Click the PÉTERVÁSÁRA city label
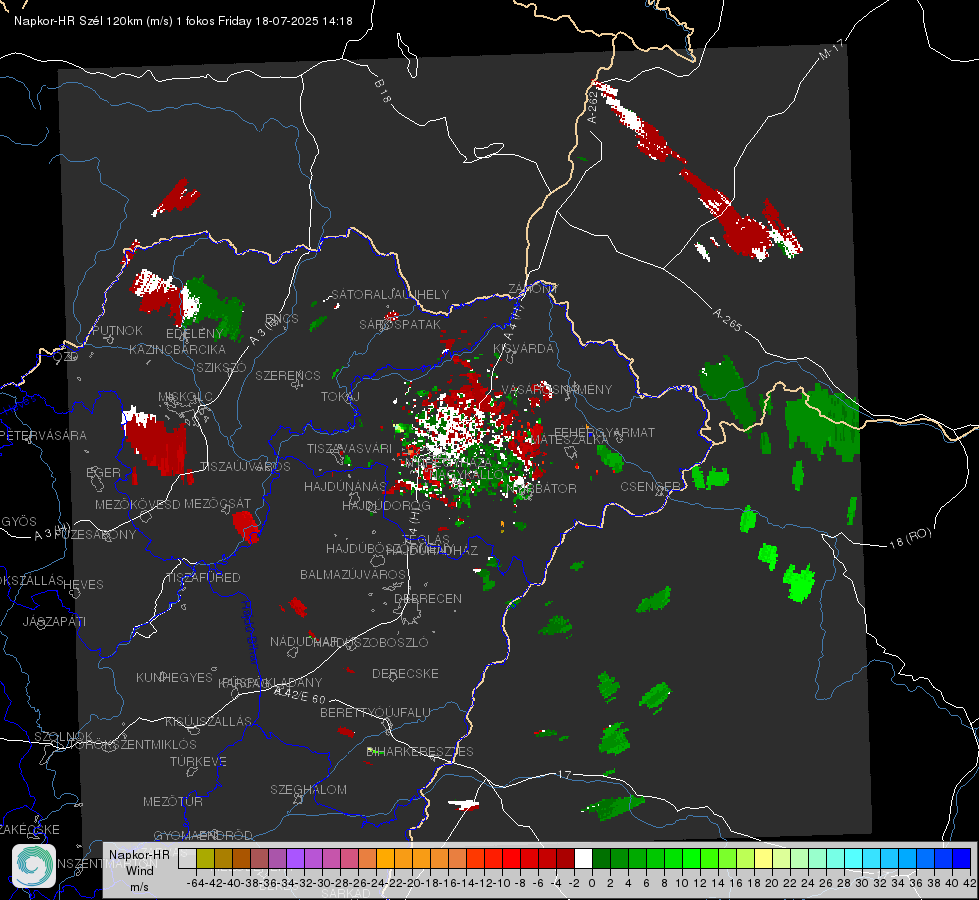The width and height of the screenshot is (979, 900). (44, 435)
